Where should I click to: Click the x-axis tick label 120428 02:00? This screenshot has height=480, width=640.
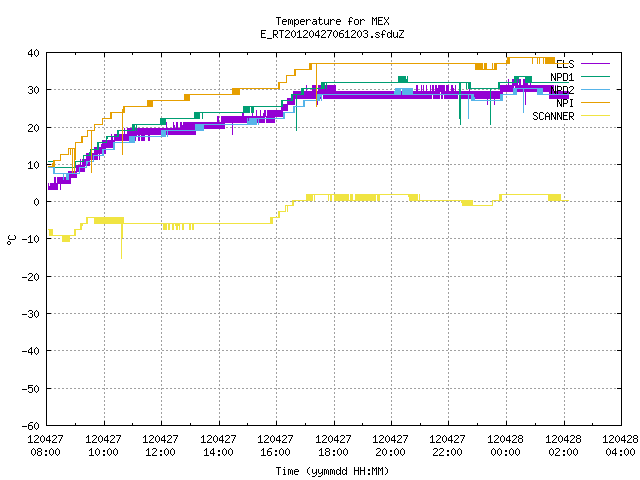[x=564, y=446]
